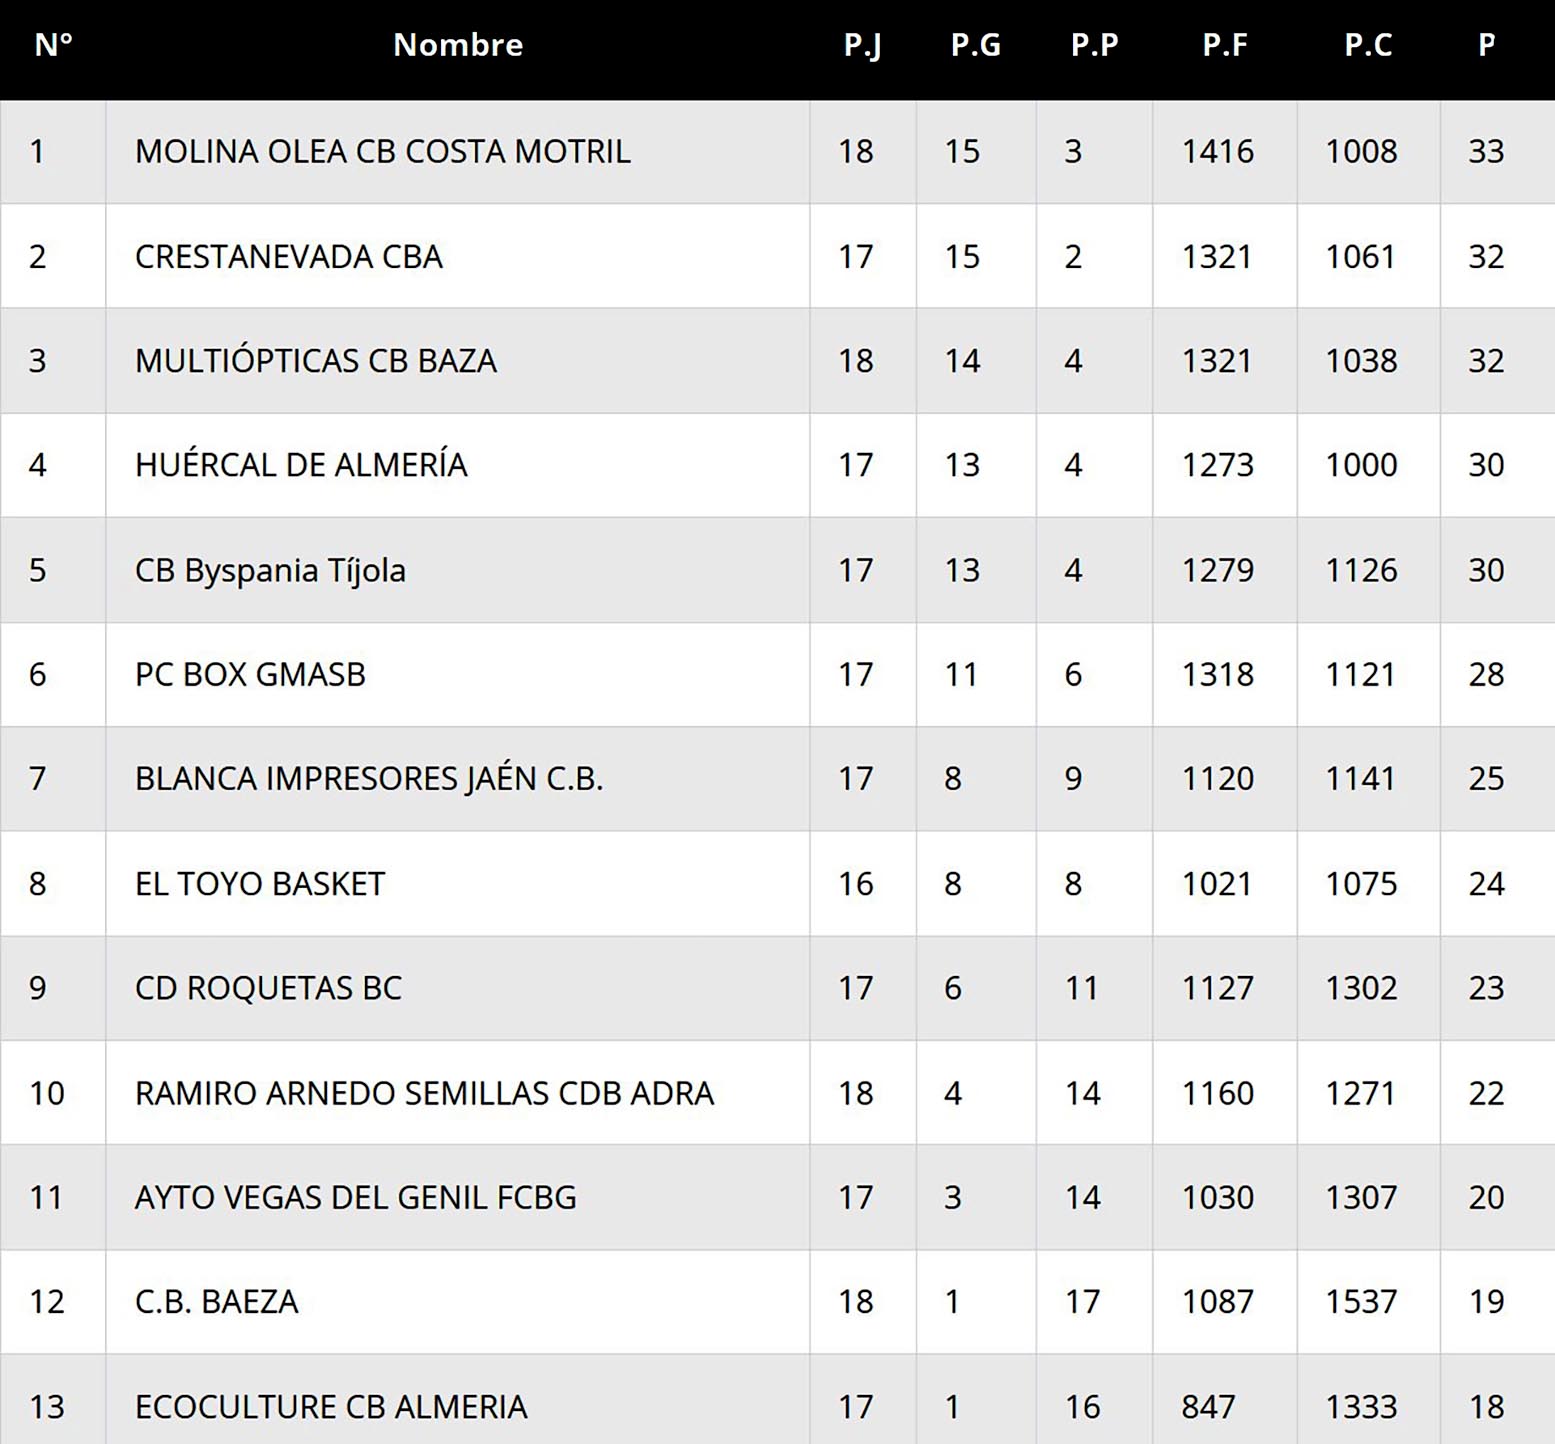
Task: Select the PC BOX GMASB entry
Action: pos(250,675)
